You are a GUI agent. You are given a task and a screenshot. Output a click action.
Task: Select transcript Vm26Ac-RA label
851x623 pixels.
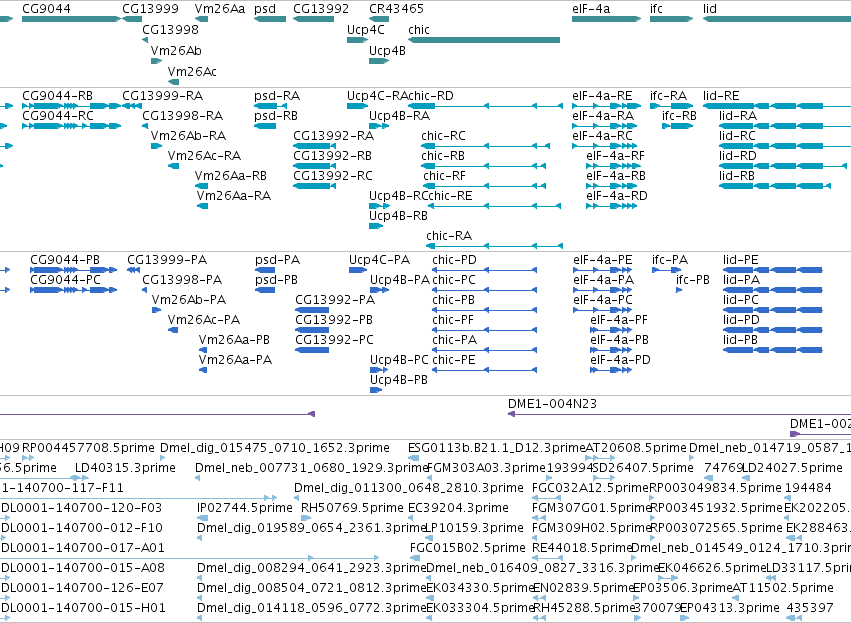pyautogui.click(x=204, y=156)
